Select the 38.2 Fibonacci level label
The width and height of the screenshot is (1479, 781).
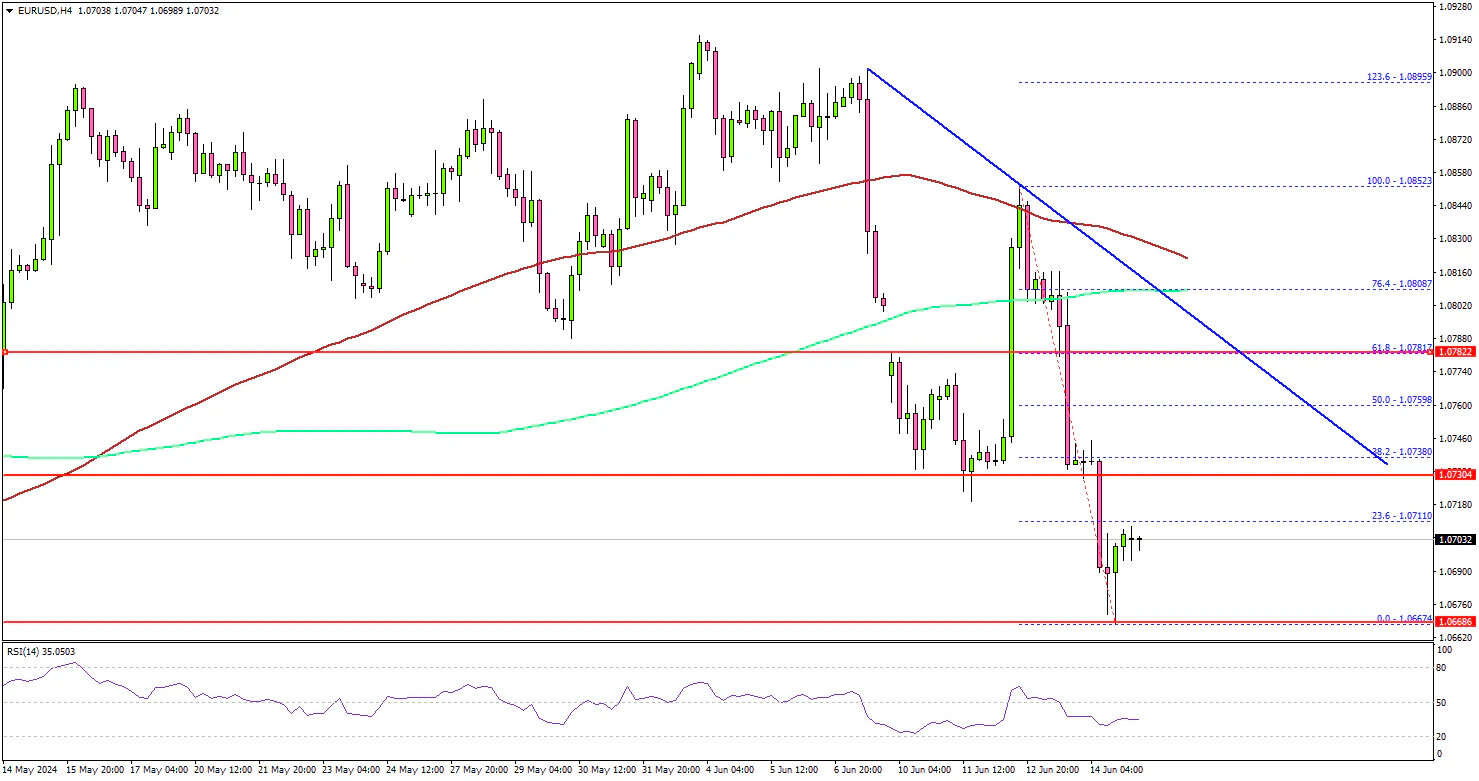point(1402,452)
